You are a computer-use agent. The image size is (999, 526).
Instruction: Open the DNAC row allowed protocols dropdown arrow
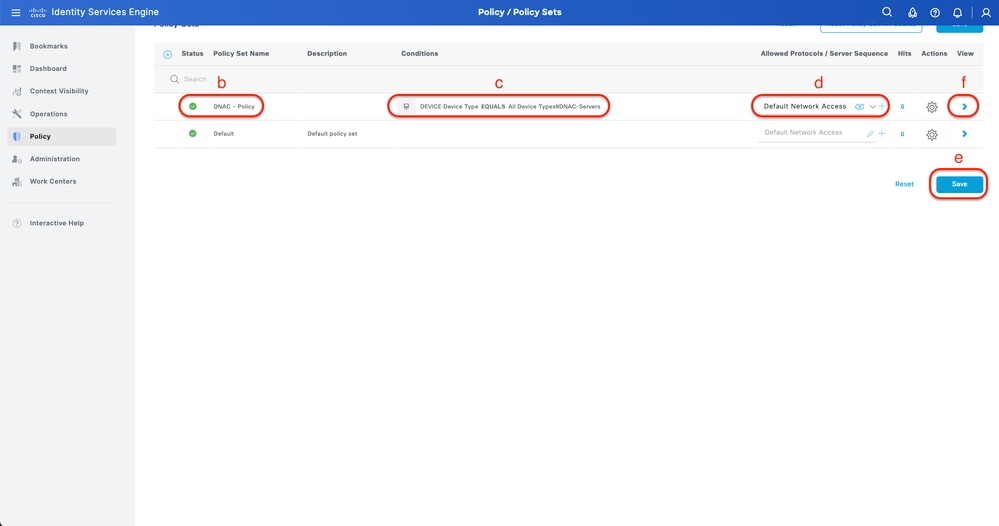(x=872, y=106)
